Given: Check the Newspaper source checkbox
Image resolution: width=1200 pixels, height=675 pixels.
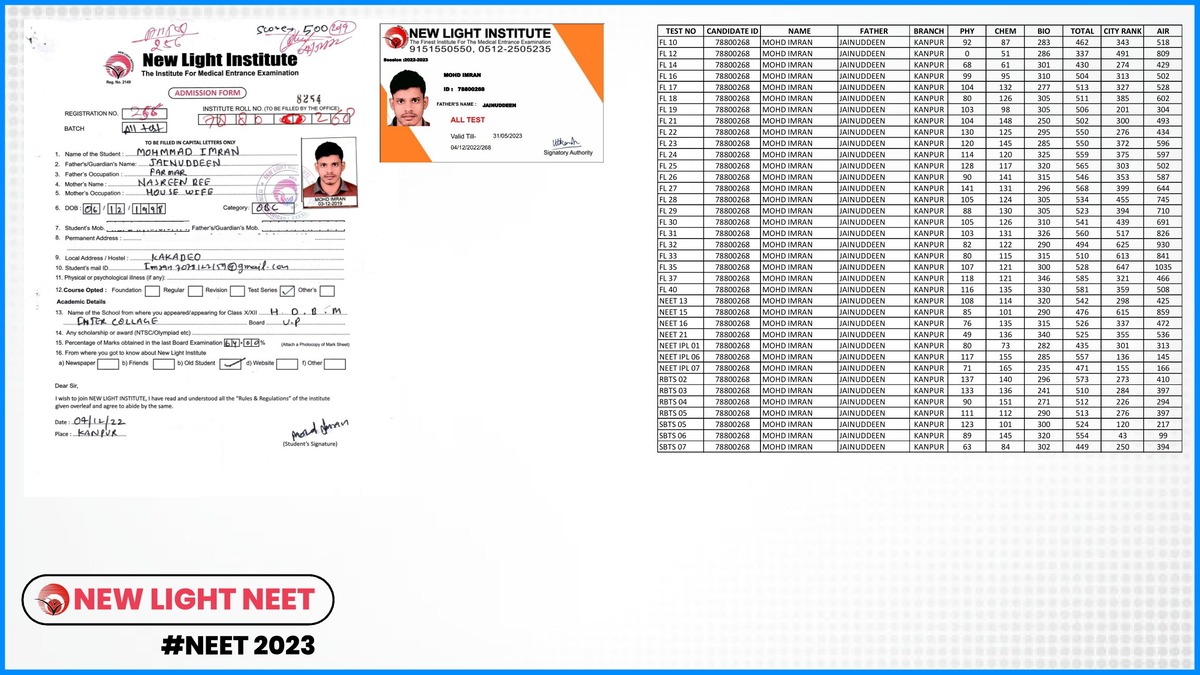Looking at the screenshot, I should pyautogui.click(x=109, y=364).
